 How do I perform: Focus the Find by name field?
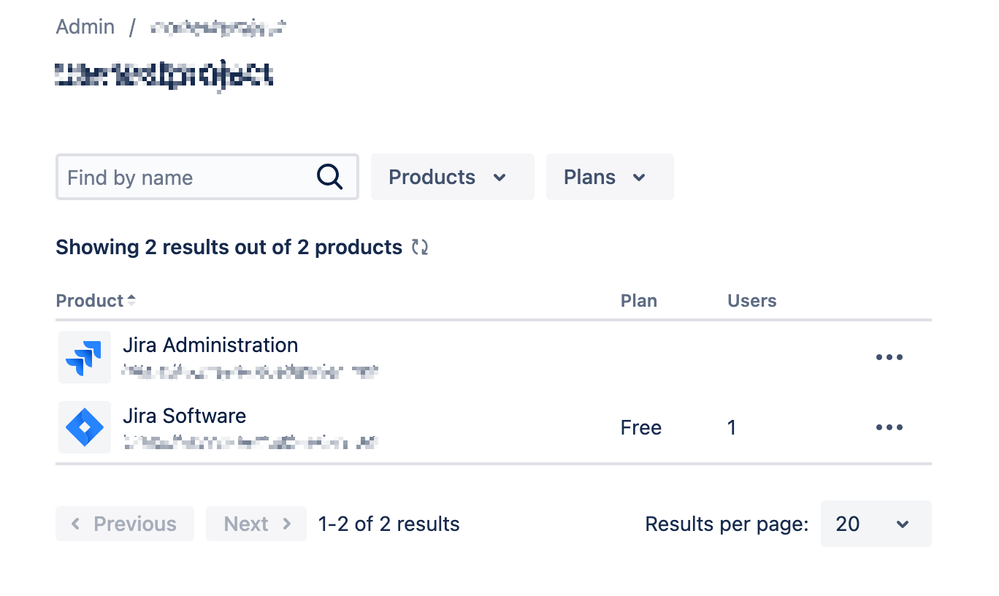coord(207,177)
